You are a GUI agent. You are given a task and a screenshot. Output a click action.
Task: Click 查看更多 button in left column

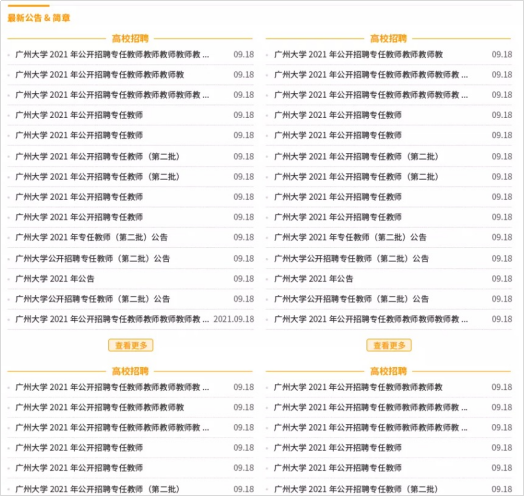point(131,345)
